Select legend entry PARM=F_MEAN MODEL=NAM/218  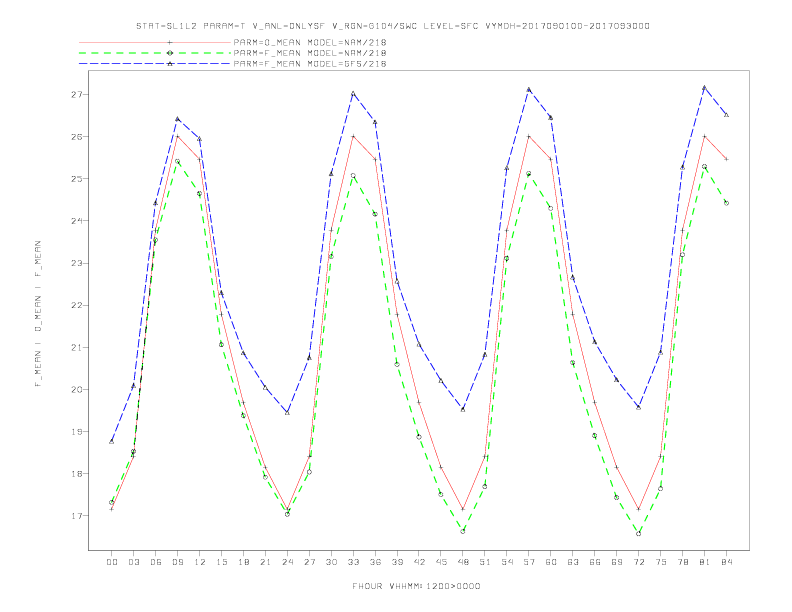coord(310,53)
